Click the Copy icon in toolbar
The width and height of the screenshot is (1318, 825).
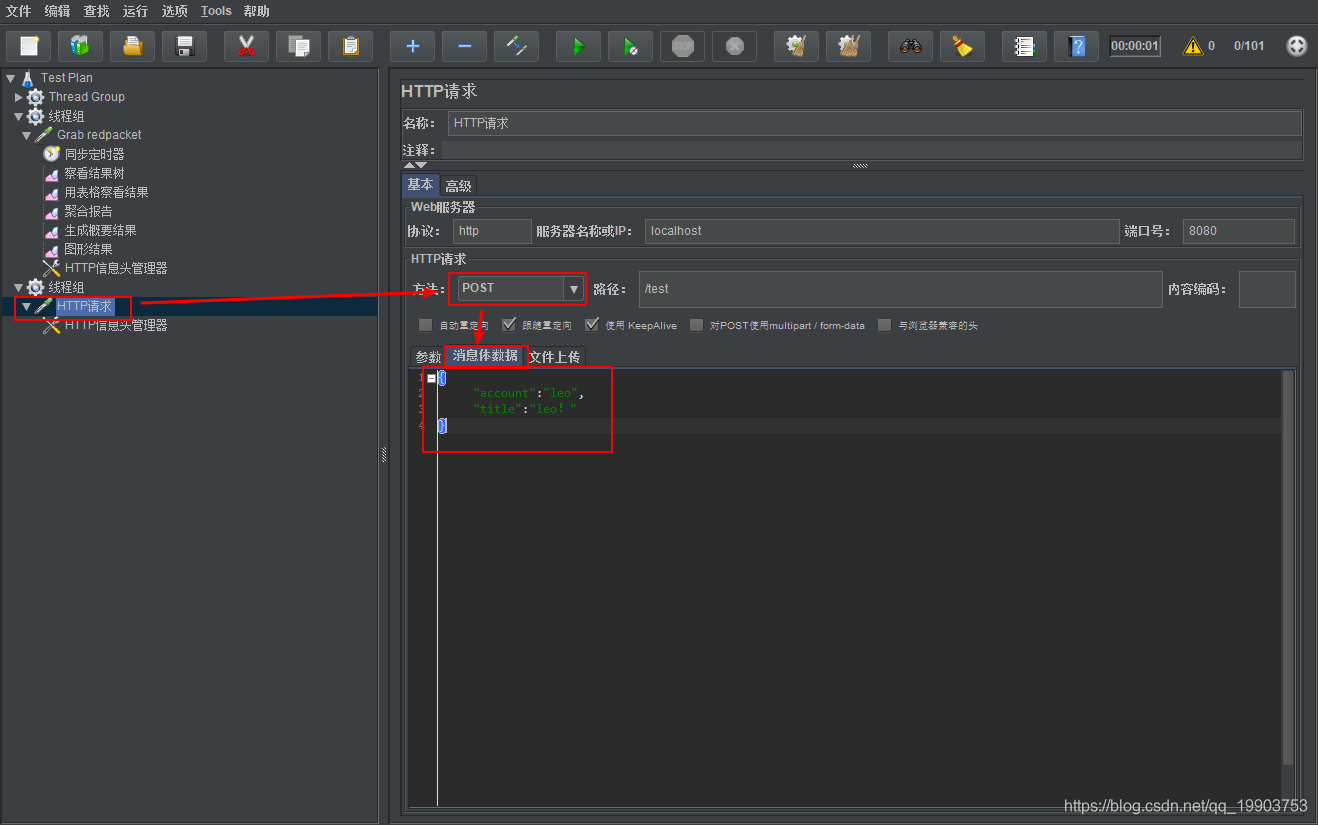(298, 46)
